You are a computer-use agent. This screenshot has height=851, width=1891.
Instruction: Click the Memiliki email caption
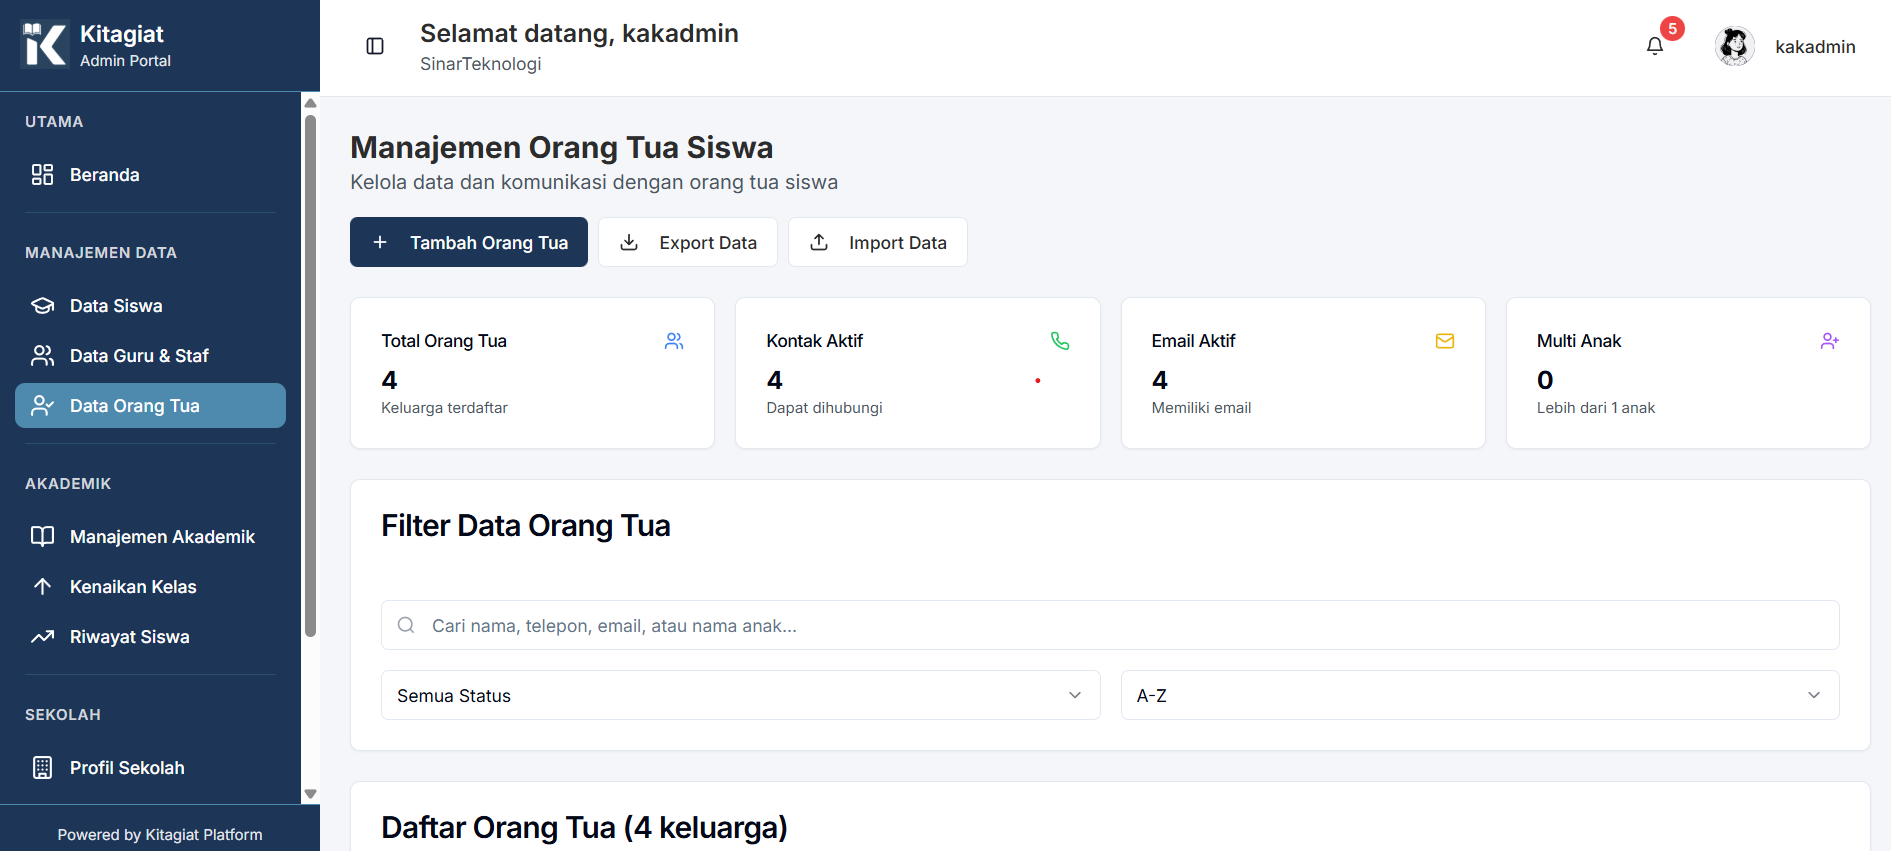[x=1201, y=408]
